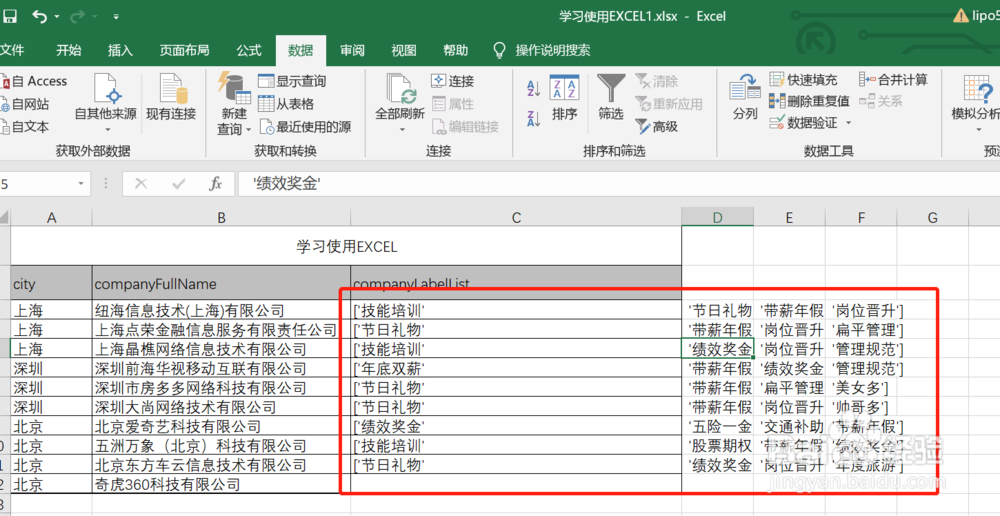
Task: Switch to the 帮助 ribbon tab
Action: click(x=455, y=50)
